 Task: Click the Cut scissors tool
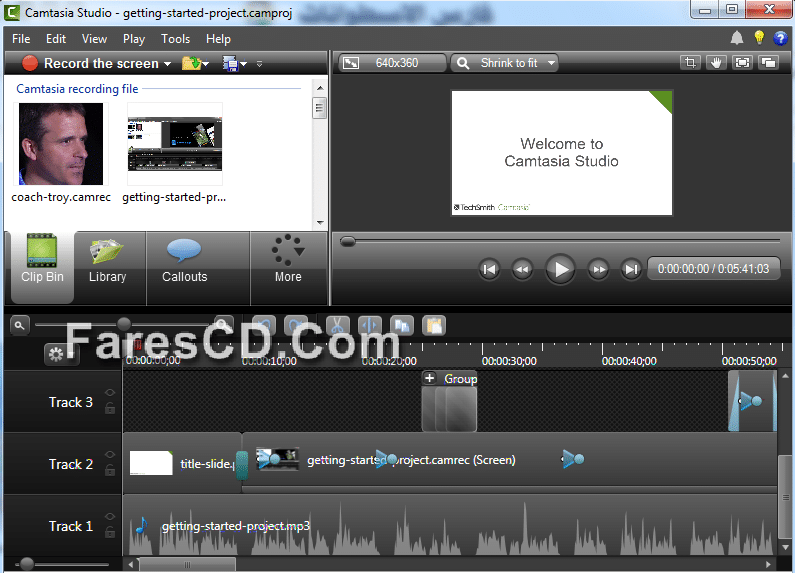(338, 326)
